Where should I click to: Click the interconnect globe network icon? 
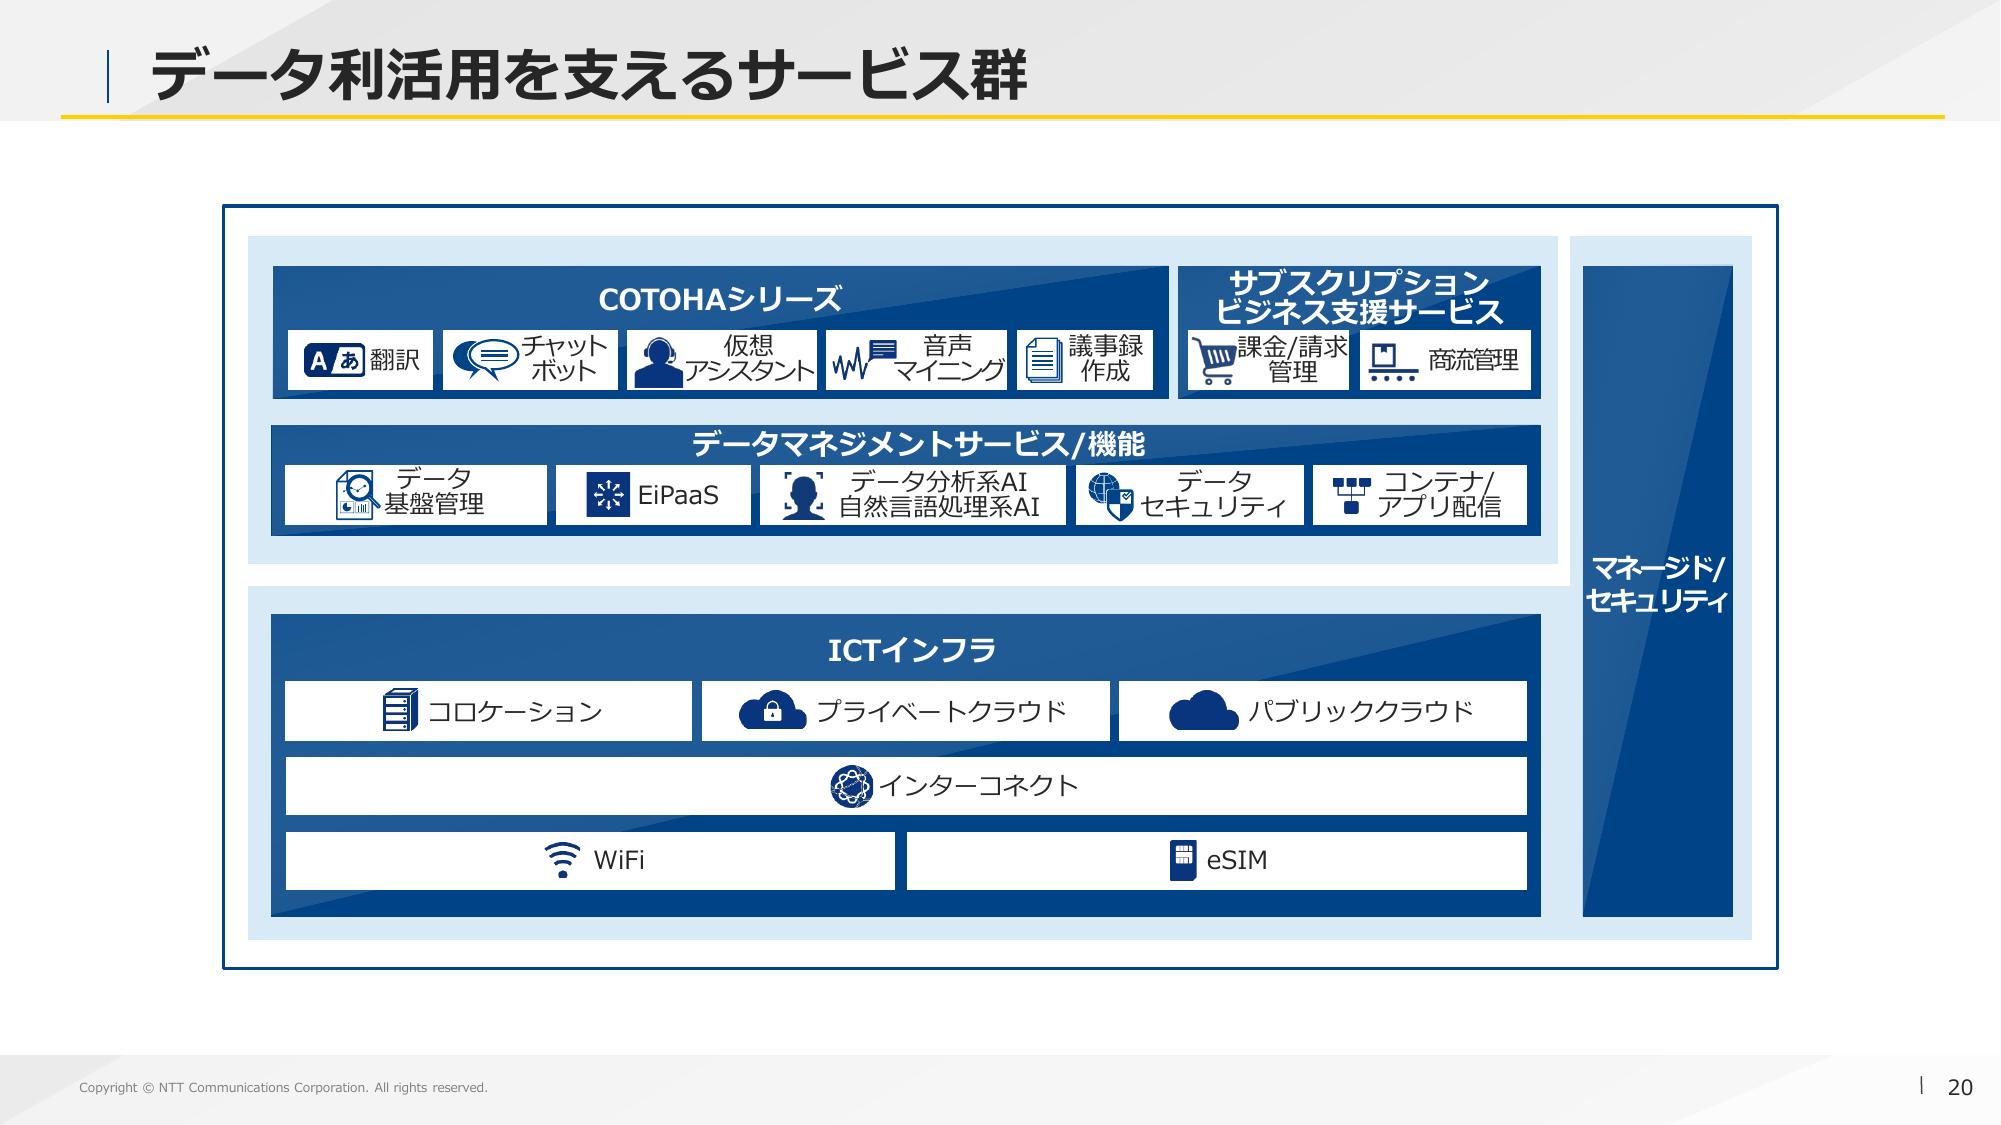pos(851,786)
